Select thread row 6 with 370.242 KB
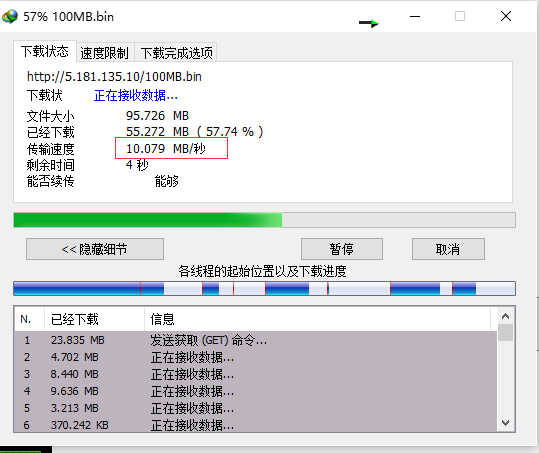The image size is (539, 453). (x=256, y=425)
